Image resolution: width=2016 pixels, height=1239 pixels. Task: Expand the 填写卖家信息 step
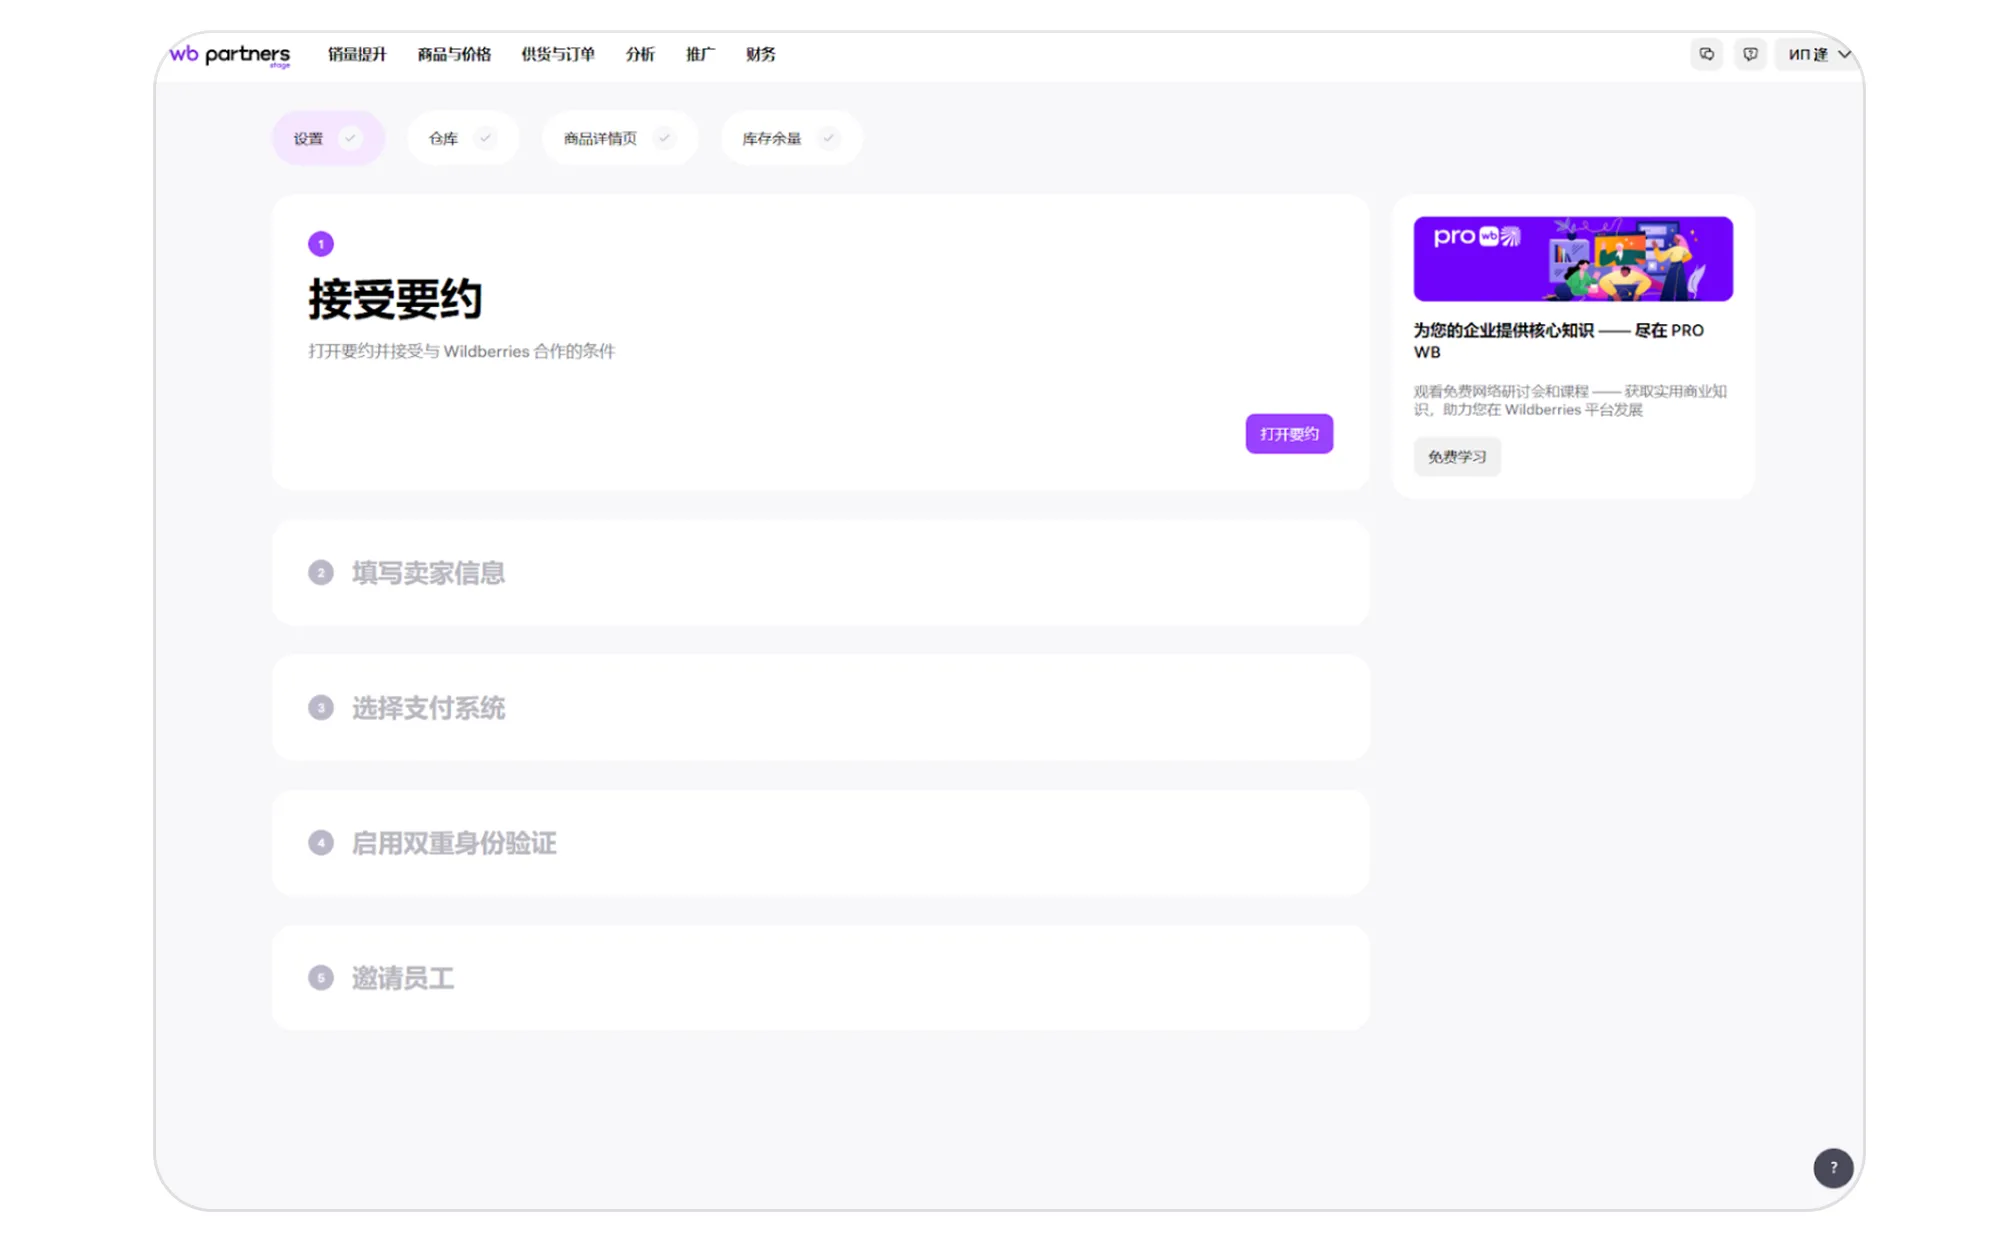pyautogui.click(x=428, y=573)
